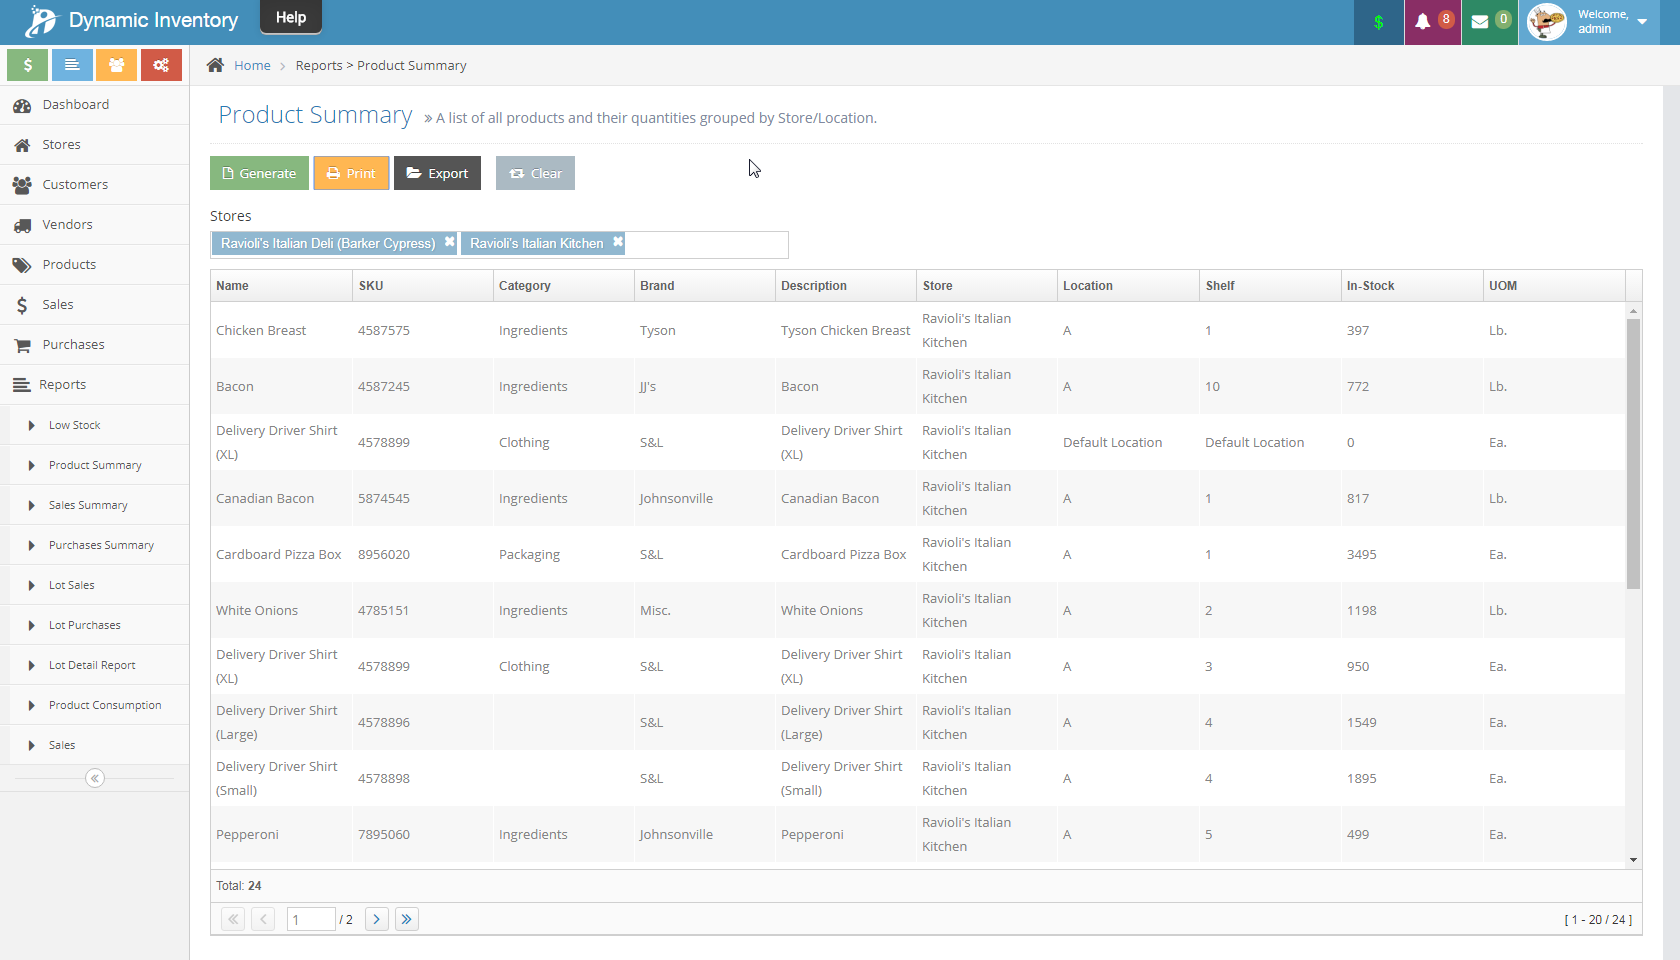
Task: Remove the Ravioli's Italian Kitchen store filter
Action: [617, 242]
